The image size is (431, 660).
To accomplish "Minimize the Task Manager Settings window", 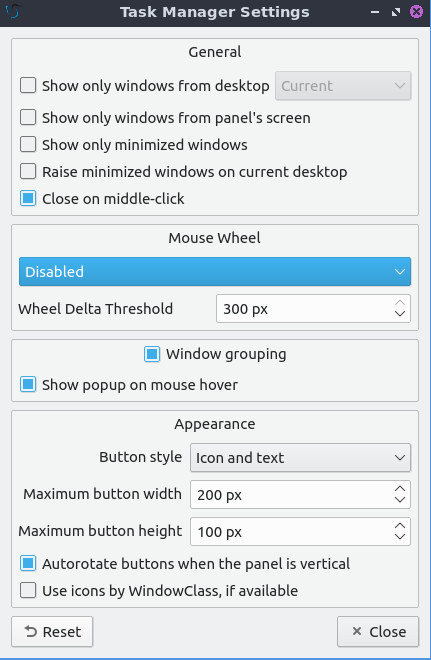I will (x=375, y=12).
